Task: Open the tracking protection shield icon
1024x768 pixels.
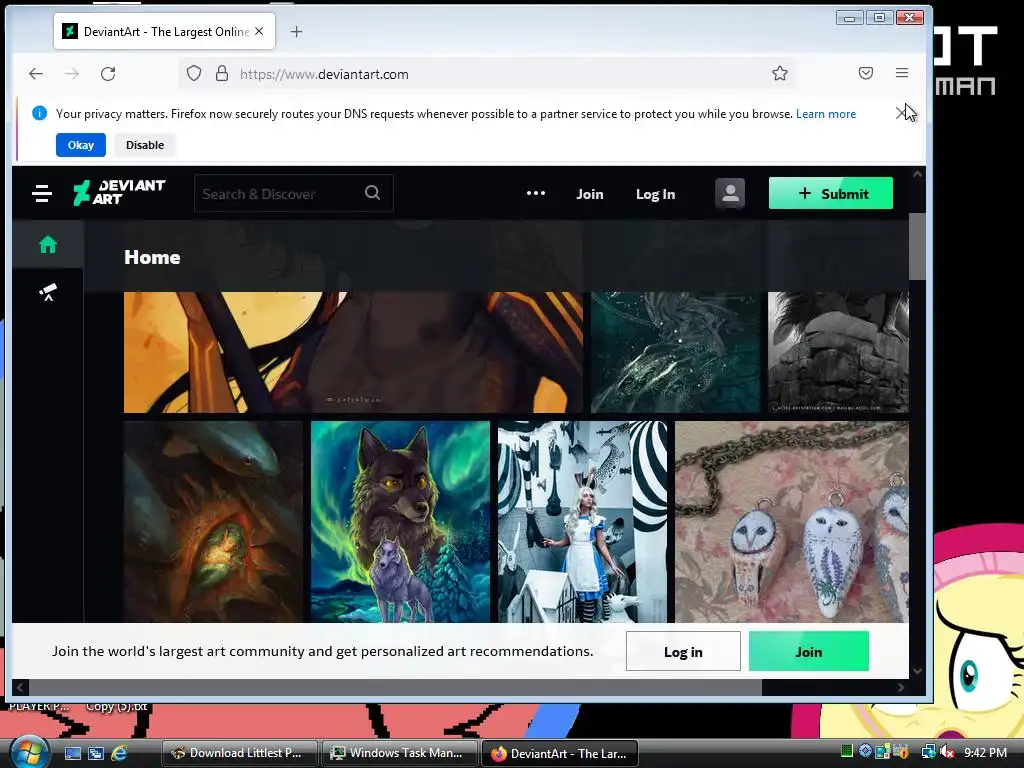Action: pos(194,73)
